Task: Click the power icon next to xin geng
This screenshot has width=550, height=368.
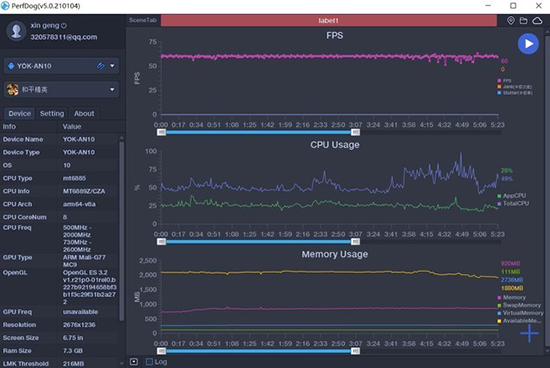Action: (x=64, y=26)
